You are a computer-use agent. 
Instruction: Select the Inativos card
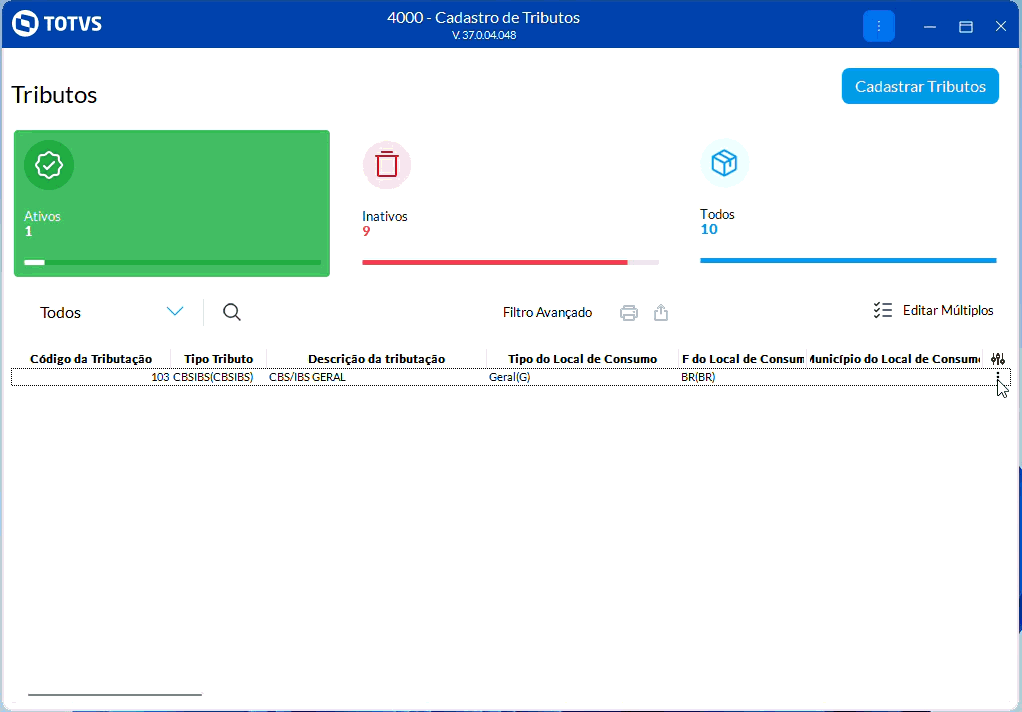[x=510, y=203]
